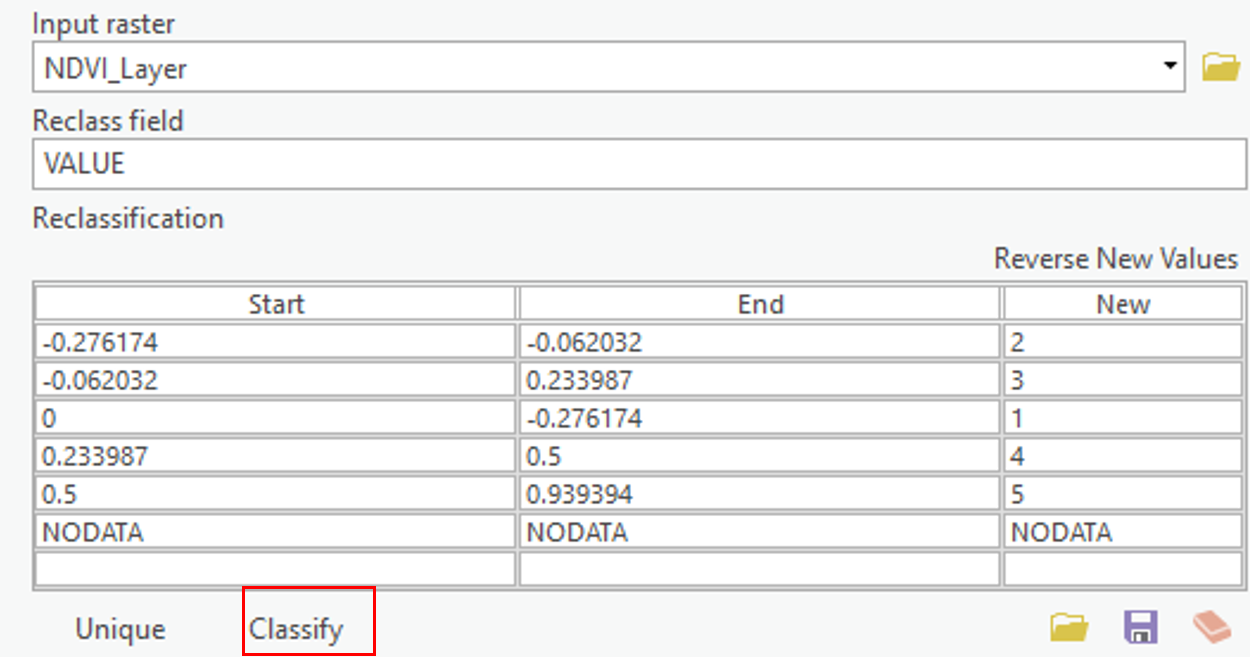Clear table entries with the eraser icon

(1213, 628)
